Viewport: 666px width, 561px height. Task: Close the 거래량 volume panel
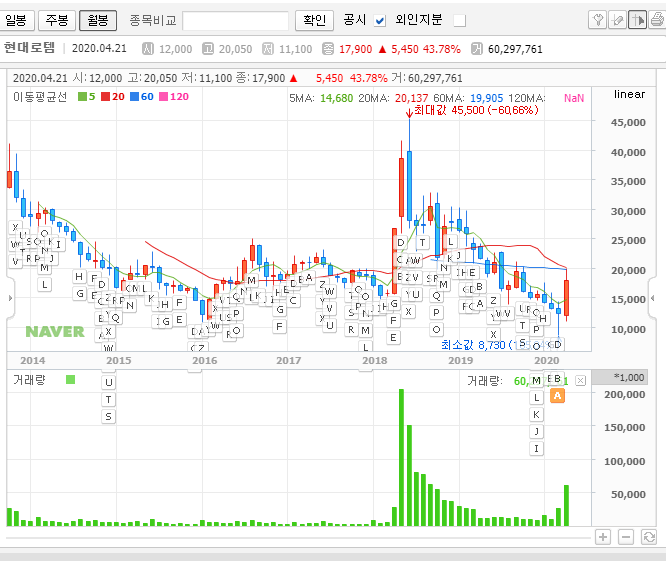[580, 381]
